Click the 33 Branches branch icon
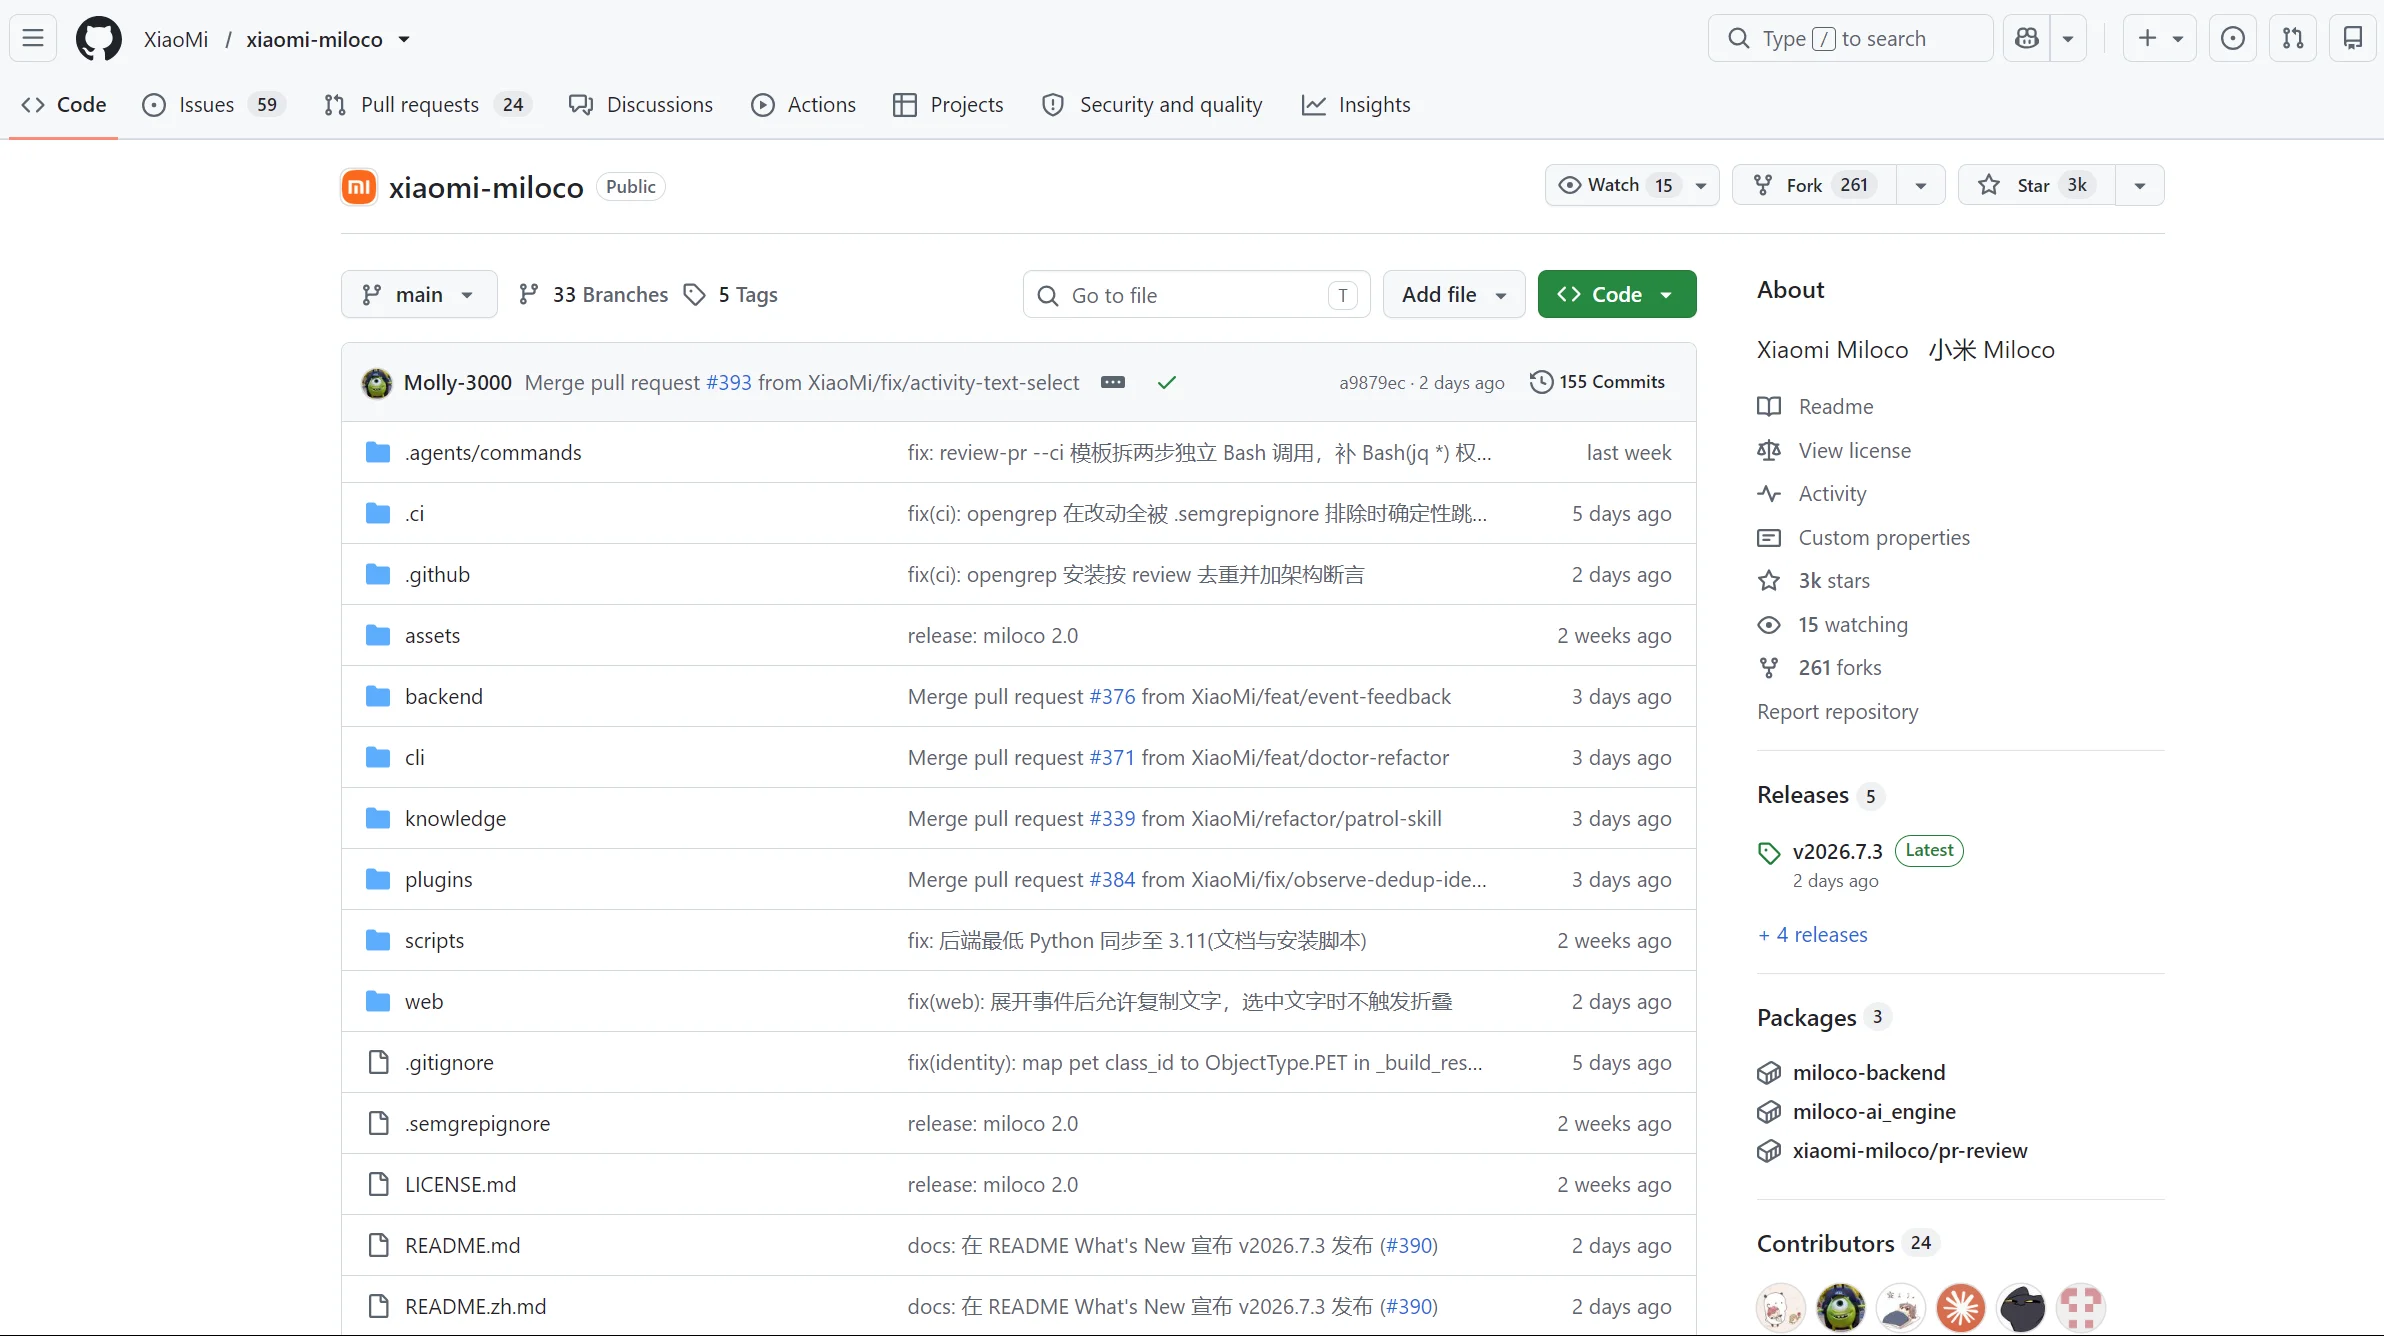Viewport: 2384px width, 1336px height. (x=529, y=295)
